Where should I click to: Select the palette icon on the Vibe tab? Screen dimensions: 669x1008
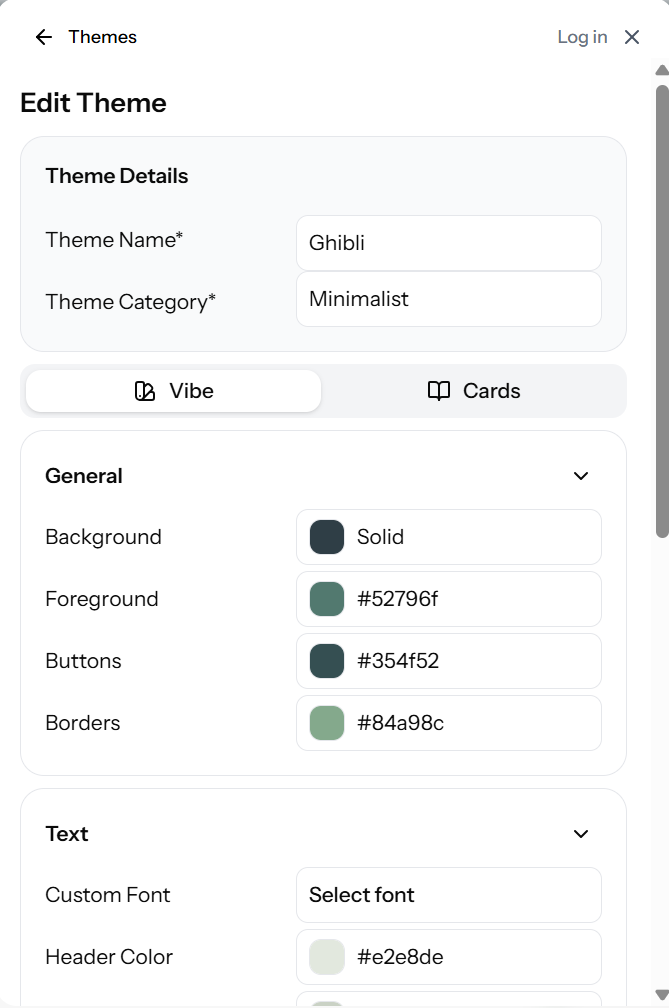tap(145, 391)
